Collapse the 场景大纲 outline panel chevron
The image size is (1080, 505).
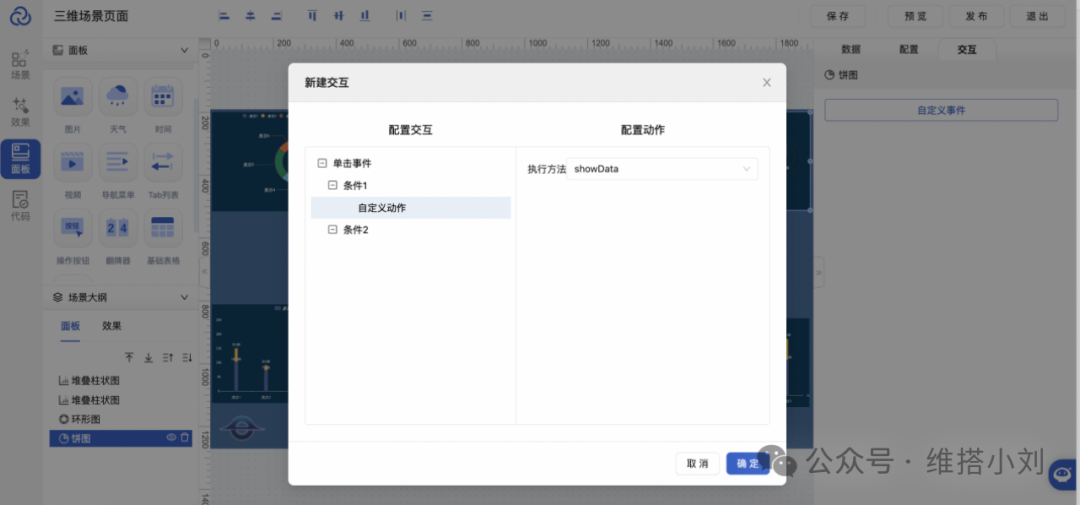(x=184, y=298)
